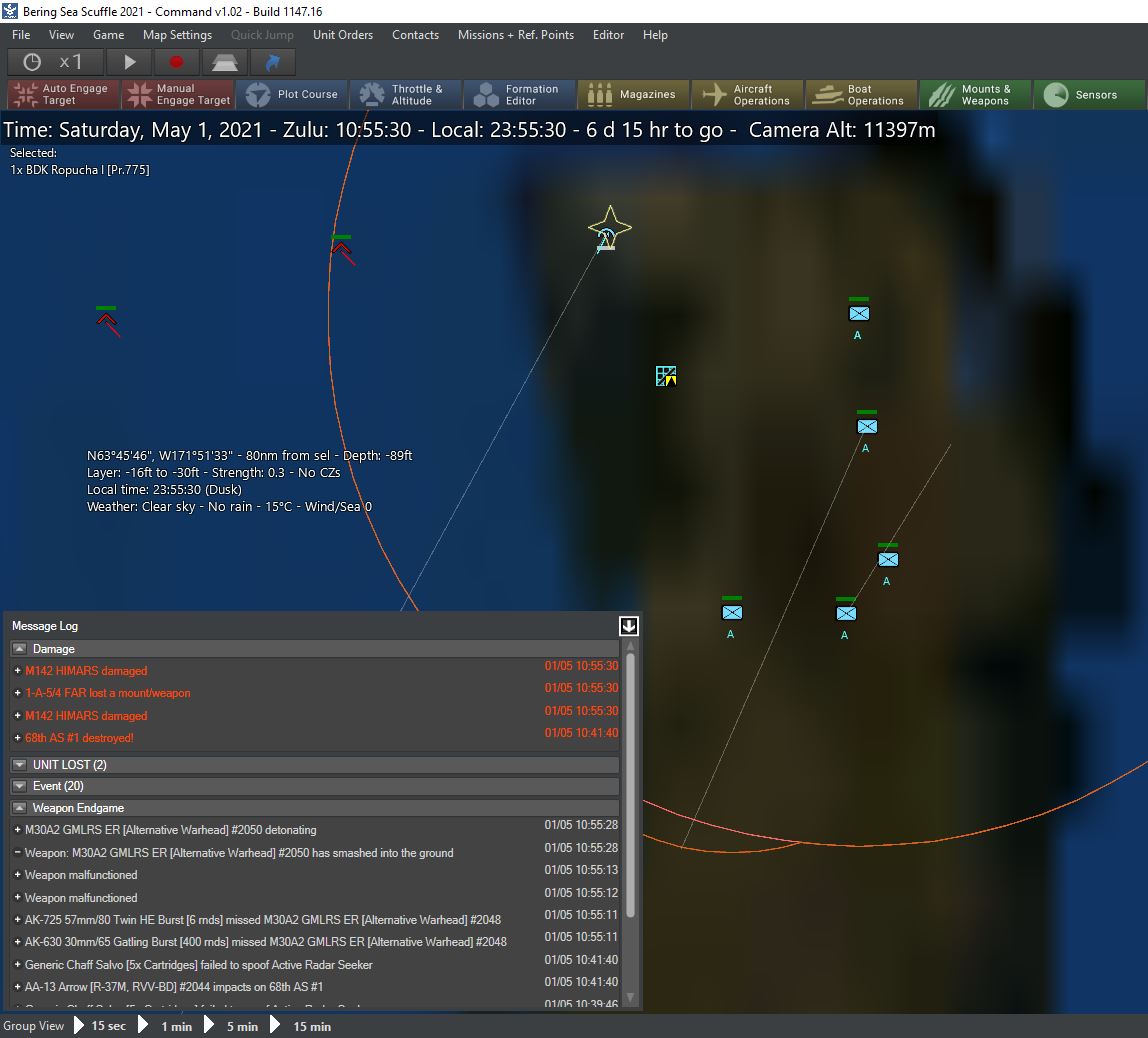This screenshot has width=1148, height=1038.
Task: Expand M30A2 GMLRS #2050 detonating message
Action: (18, 829)
